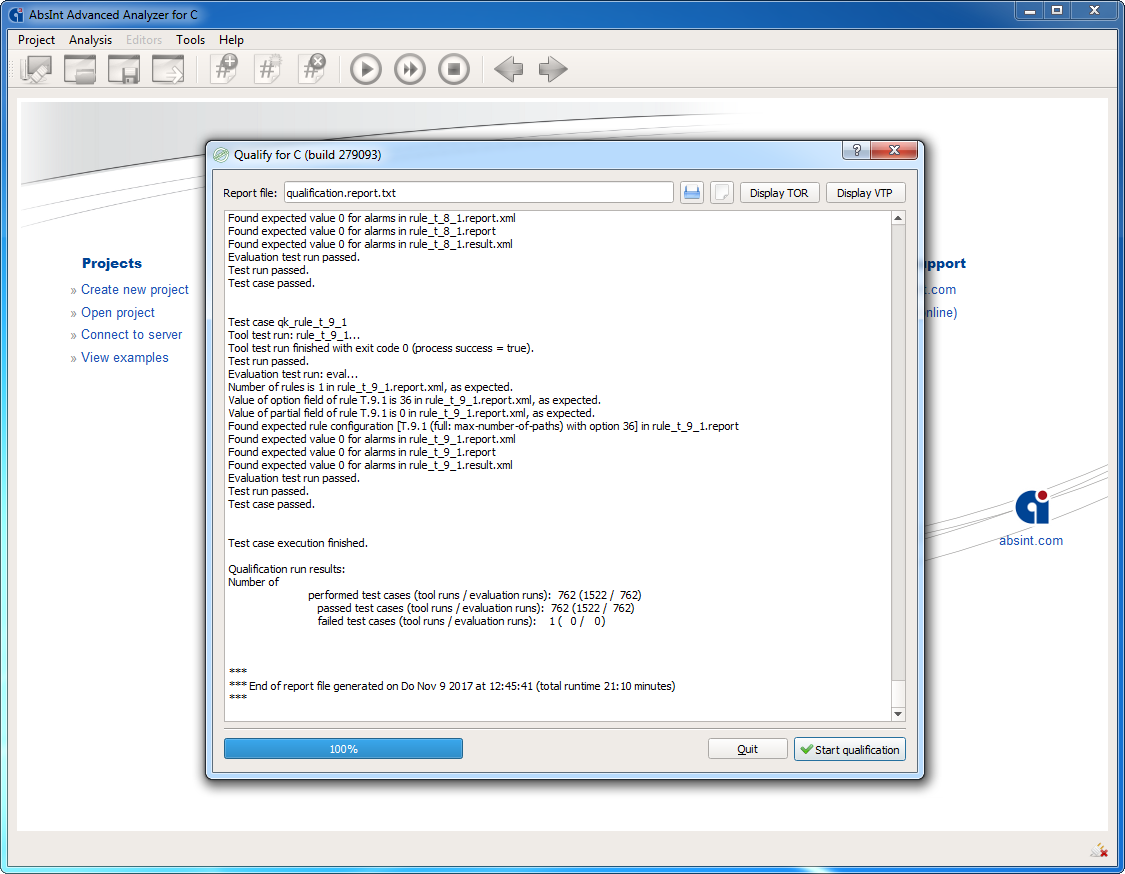Click the open project folder toolbar icon

(x=80, y=70)
